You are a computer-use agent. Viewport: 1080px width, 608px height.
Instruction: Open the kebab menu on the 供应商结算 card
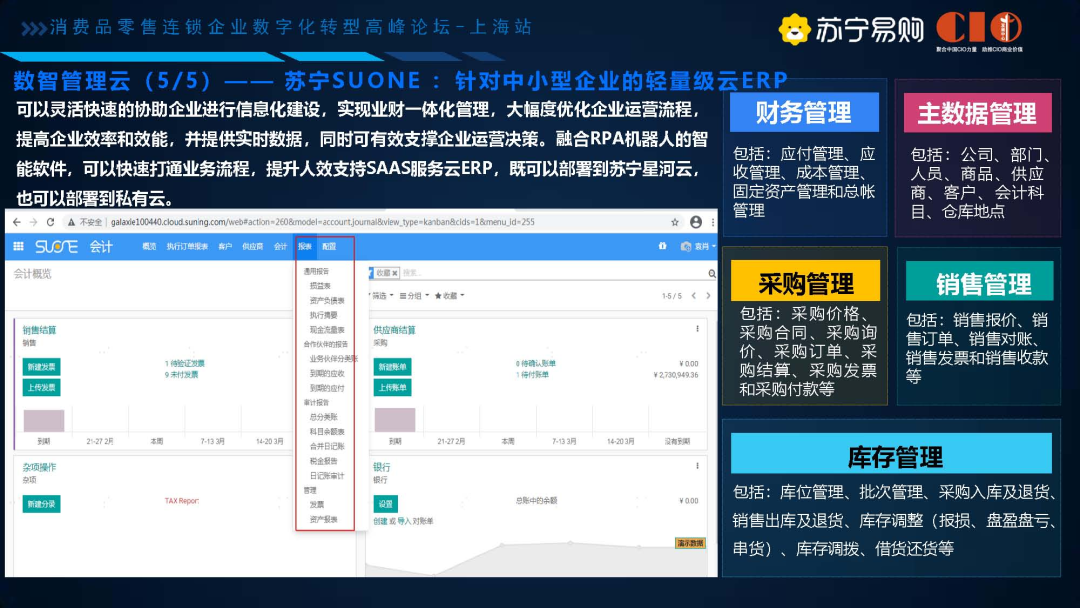[x=698, y=328]
